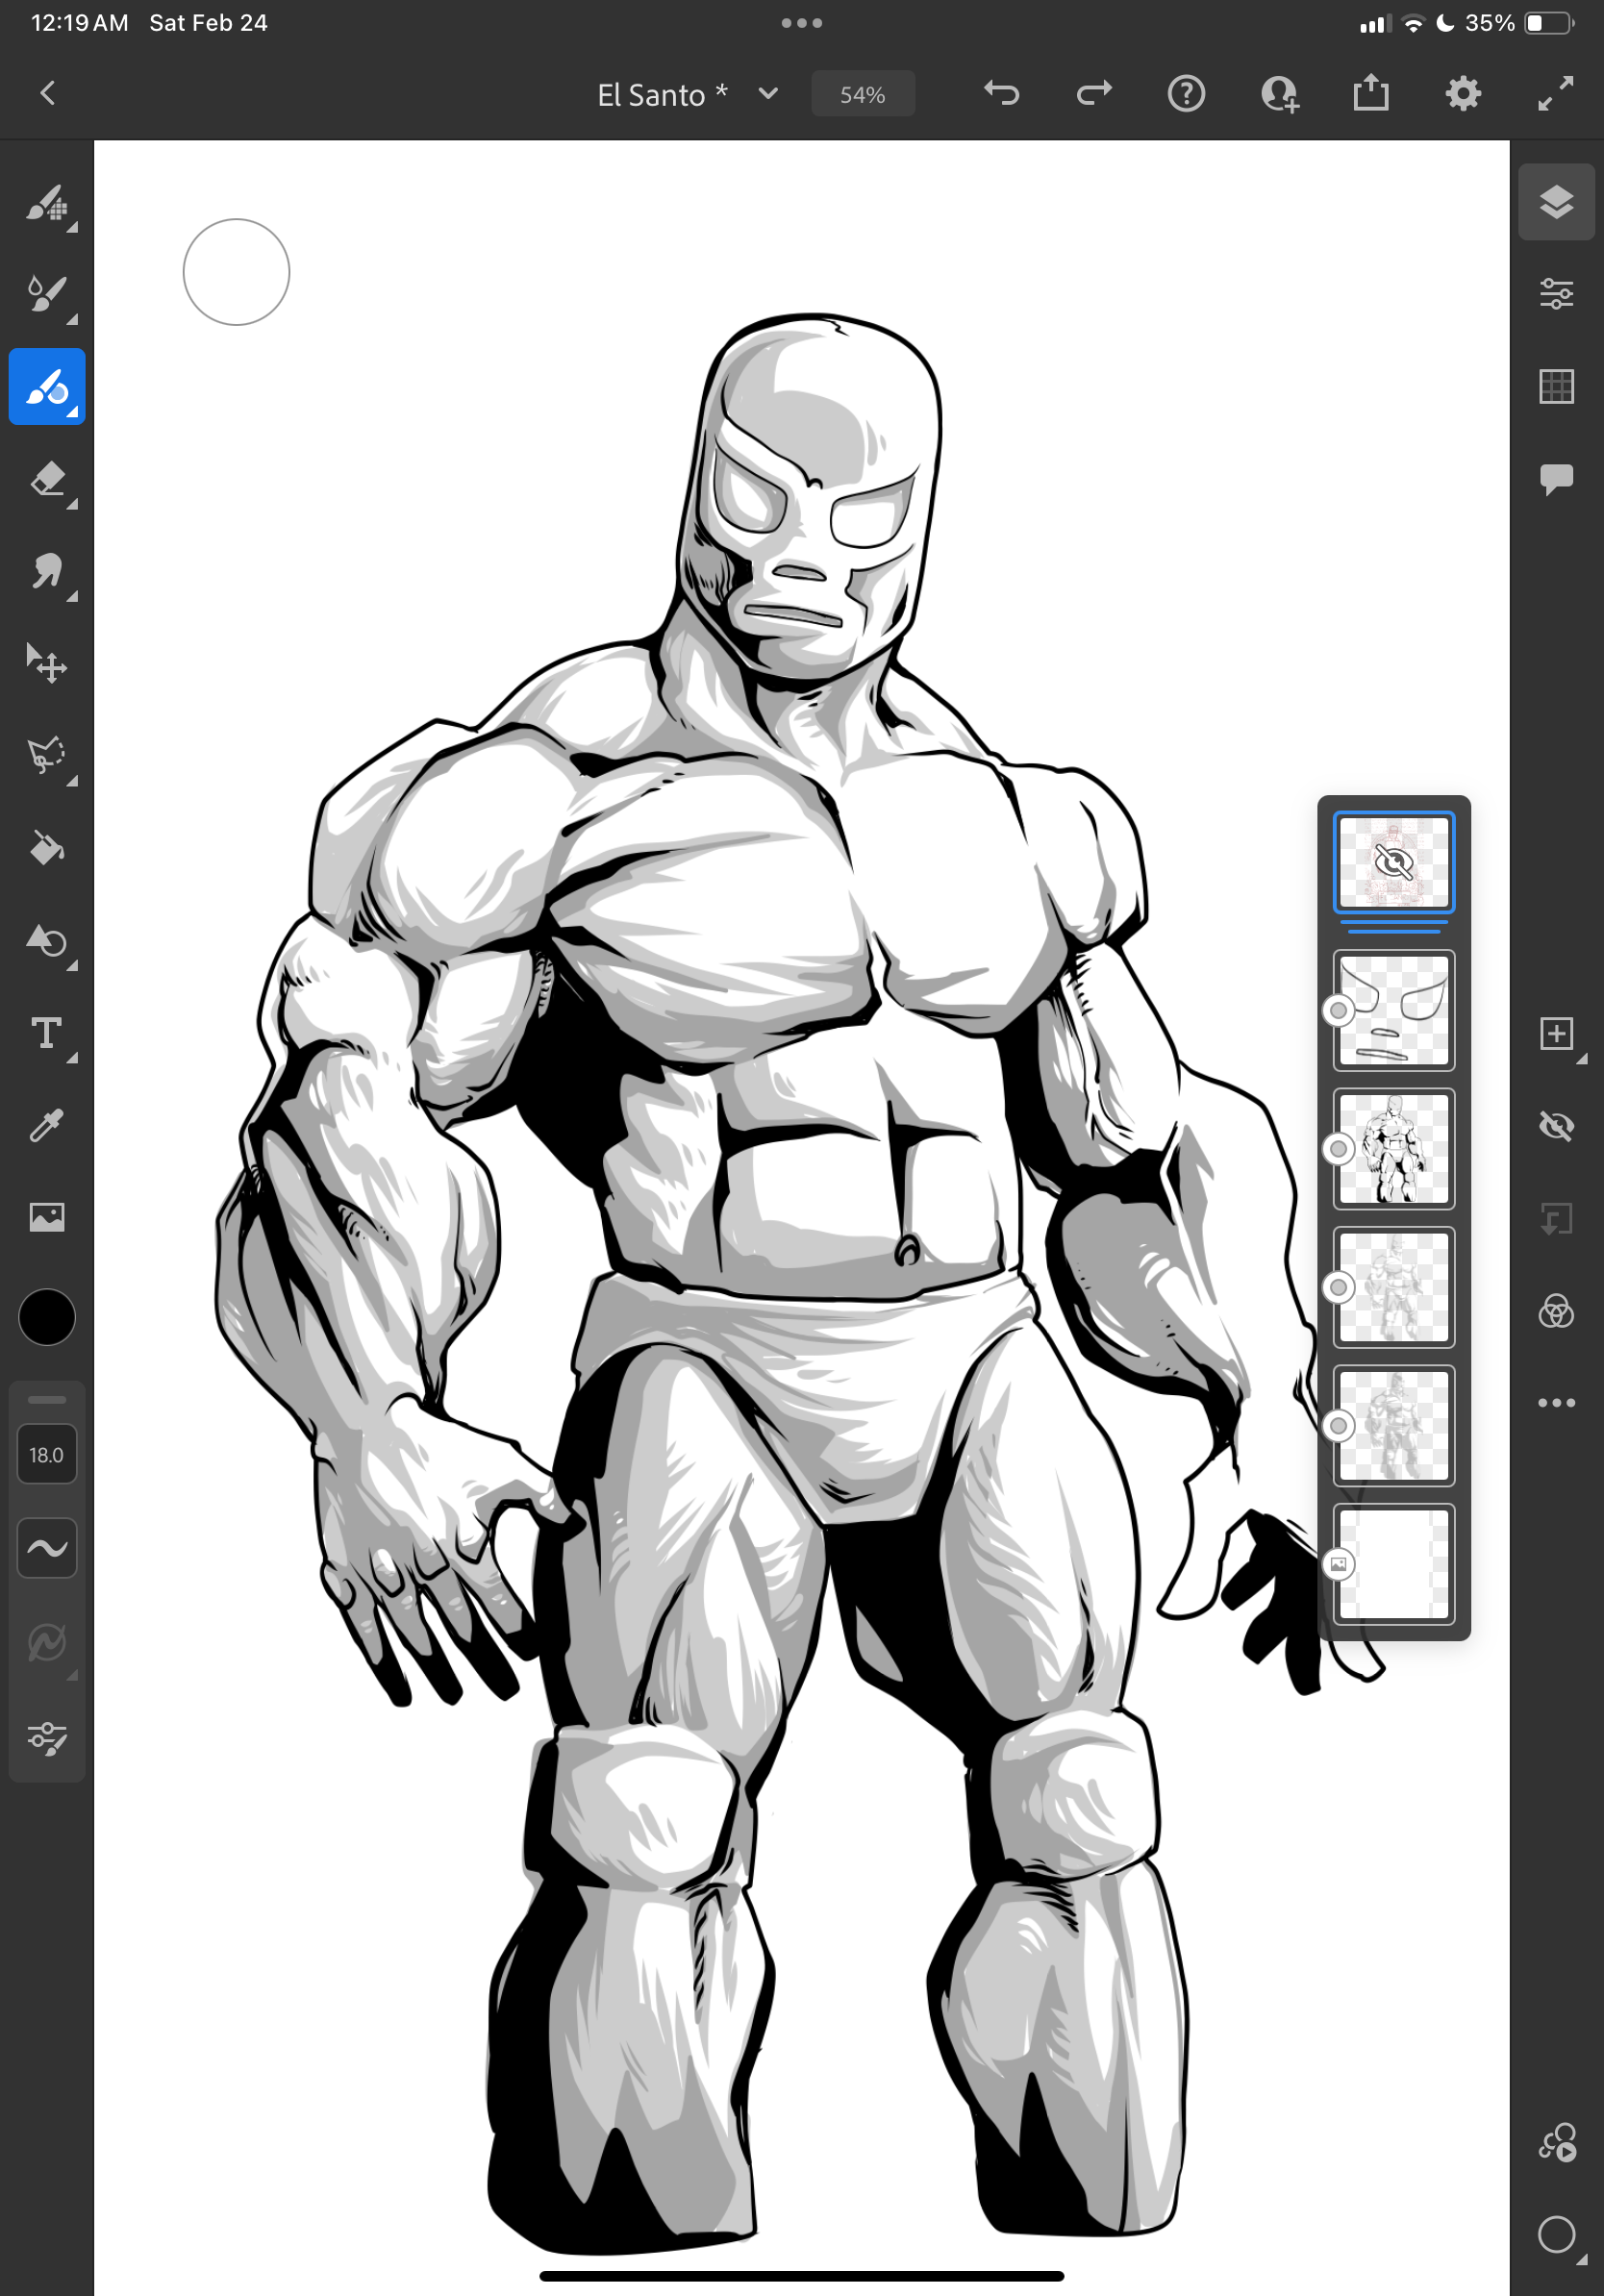The image size is (1604, 2296).
Task: Open the Layer Properties panel
Action: click(1556, 294)
